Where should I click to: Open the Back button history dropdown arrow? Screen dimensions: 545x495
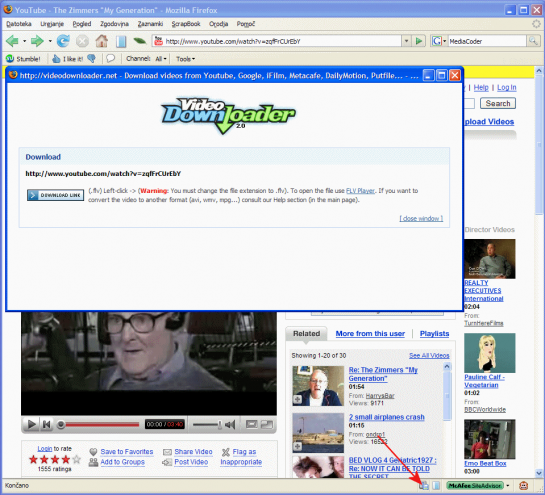(x=24, y=41)
